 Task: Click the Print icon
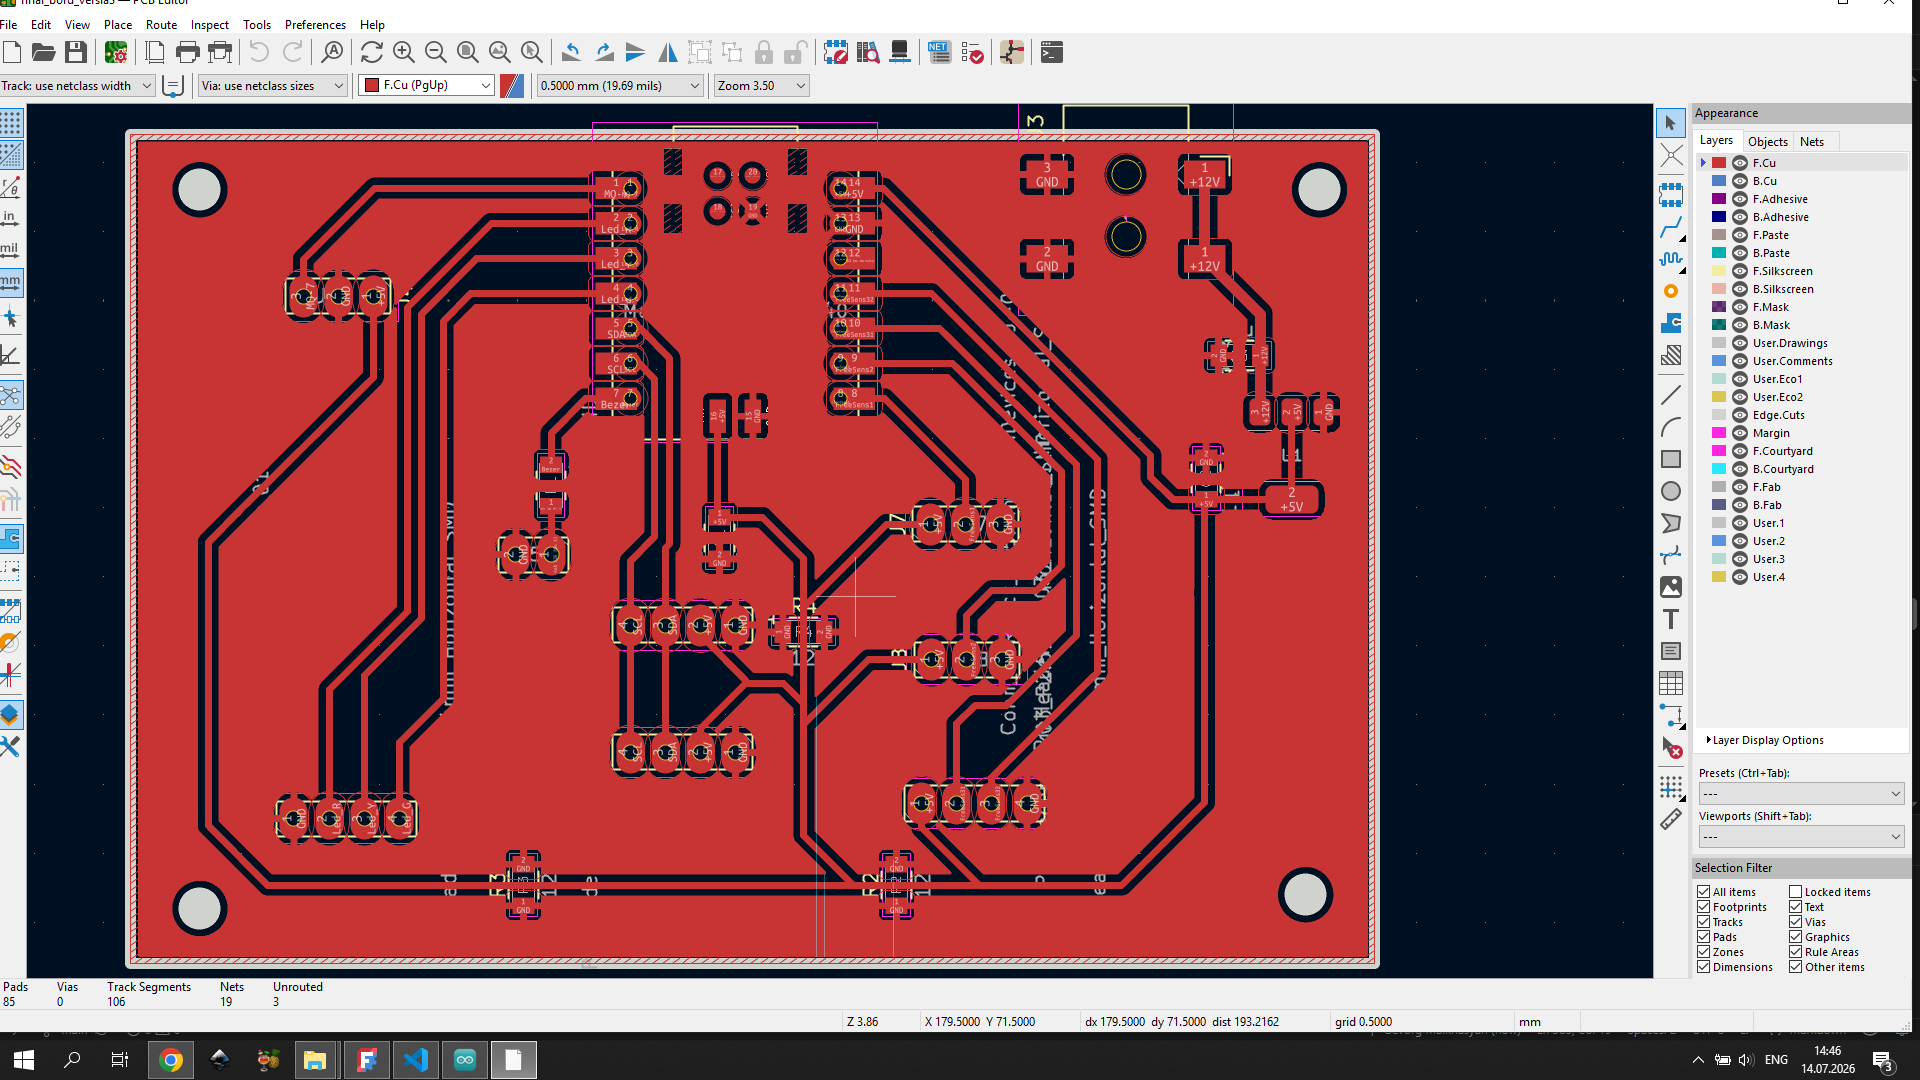point(187,53)
